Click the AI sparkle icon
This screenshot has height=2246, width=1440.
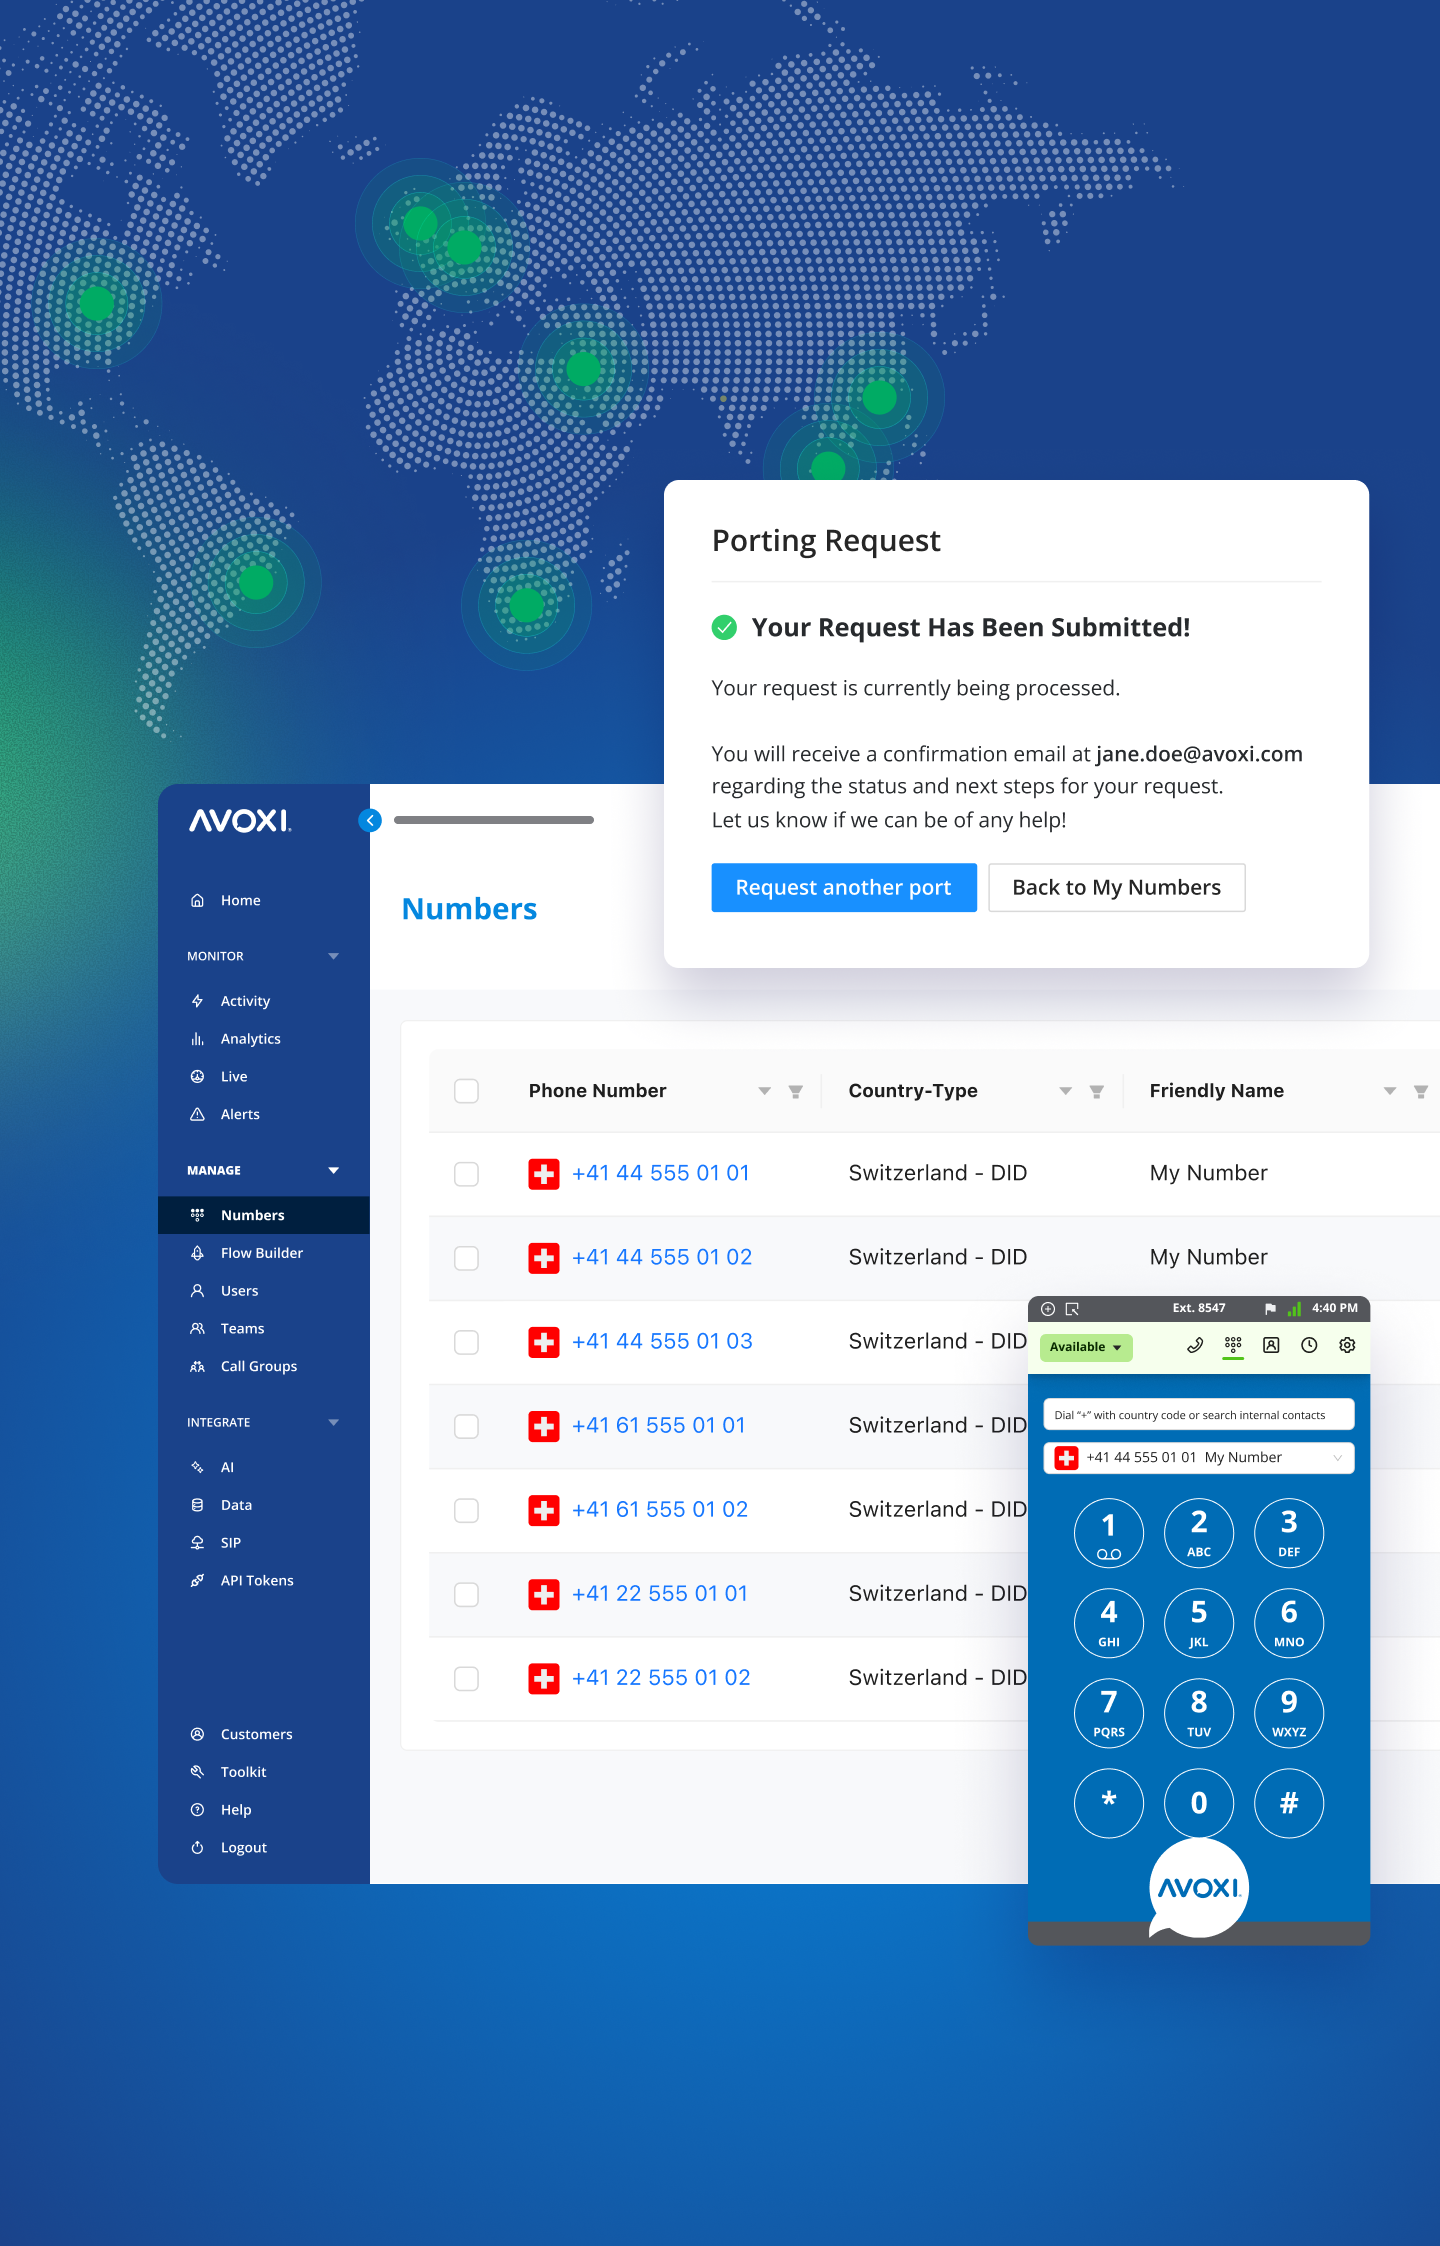197,1467
